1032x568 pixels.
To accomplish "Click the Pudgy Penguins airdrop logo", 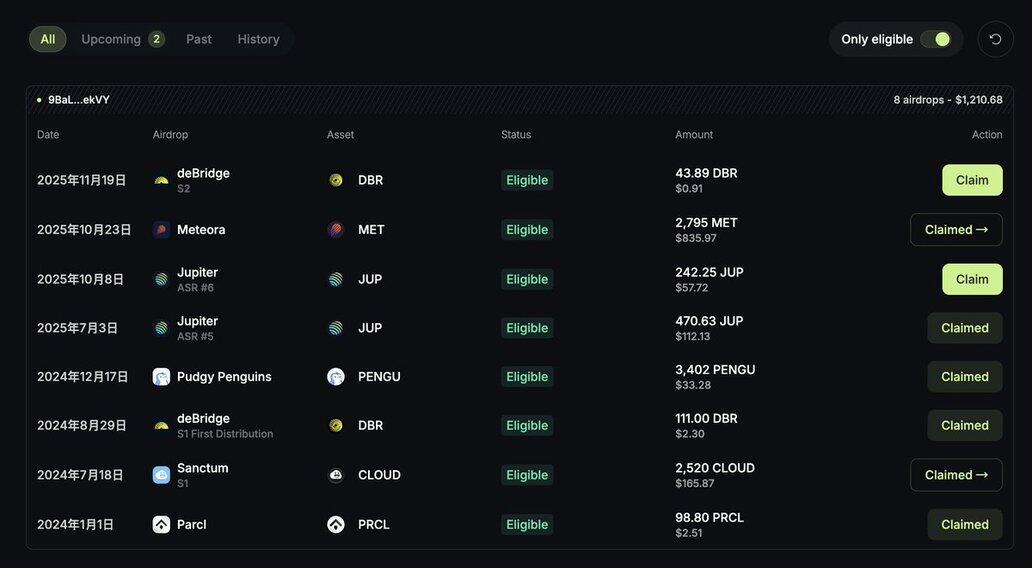I will [x=161, y=377].
